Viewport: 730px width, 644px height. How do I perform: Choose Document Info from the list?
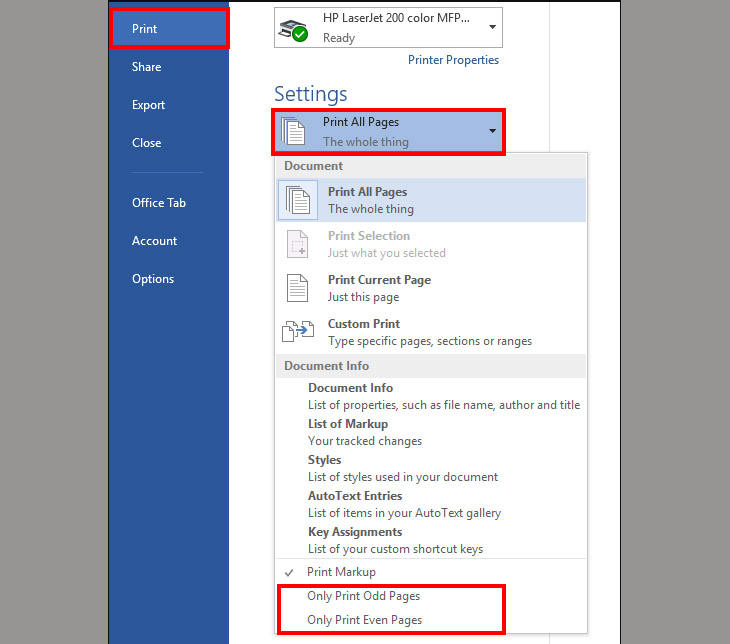pyautogui.click(x=350, y=388)
